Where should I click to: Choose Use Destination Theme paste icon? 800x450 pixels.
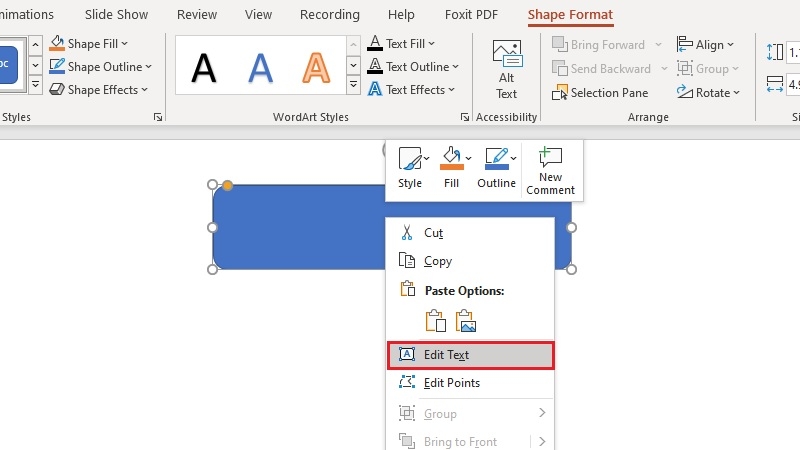(x=435, y=321)
